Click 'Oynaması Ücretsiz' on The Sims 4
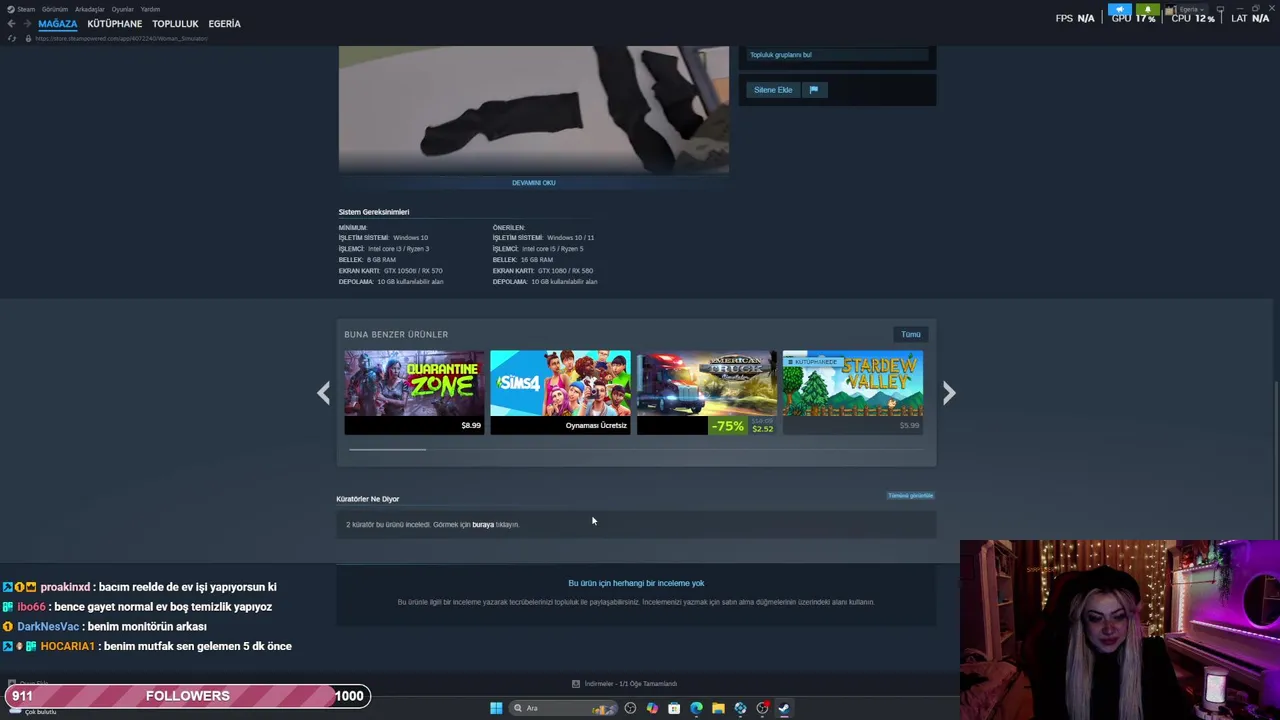 click(x=596, y=426)
